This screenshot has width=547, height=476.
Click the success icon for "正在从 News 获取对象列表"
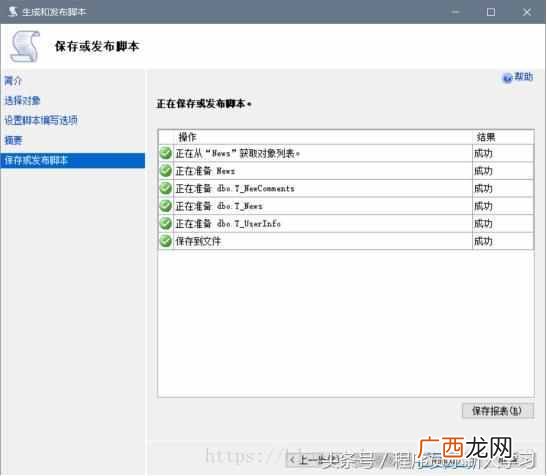(166, 153)
